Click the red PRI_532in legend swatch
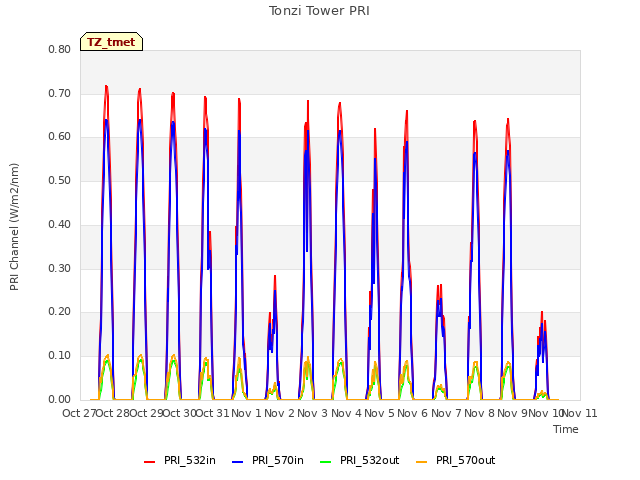Image resolution: width=640 pixels, height=480 pixels. (x=149, y=462)
